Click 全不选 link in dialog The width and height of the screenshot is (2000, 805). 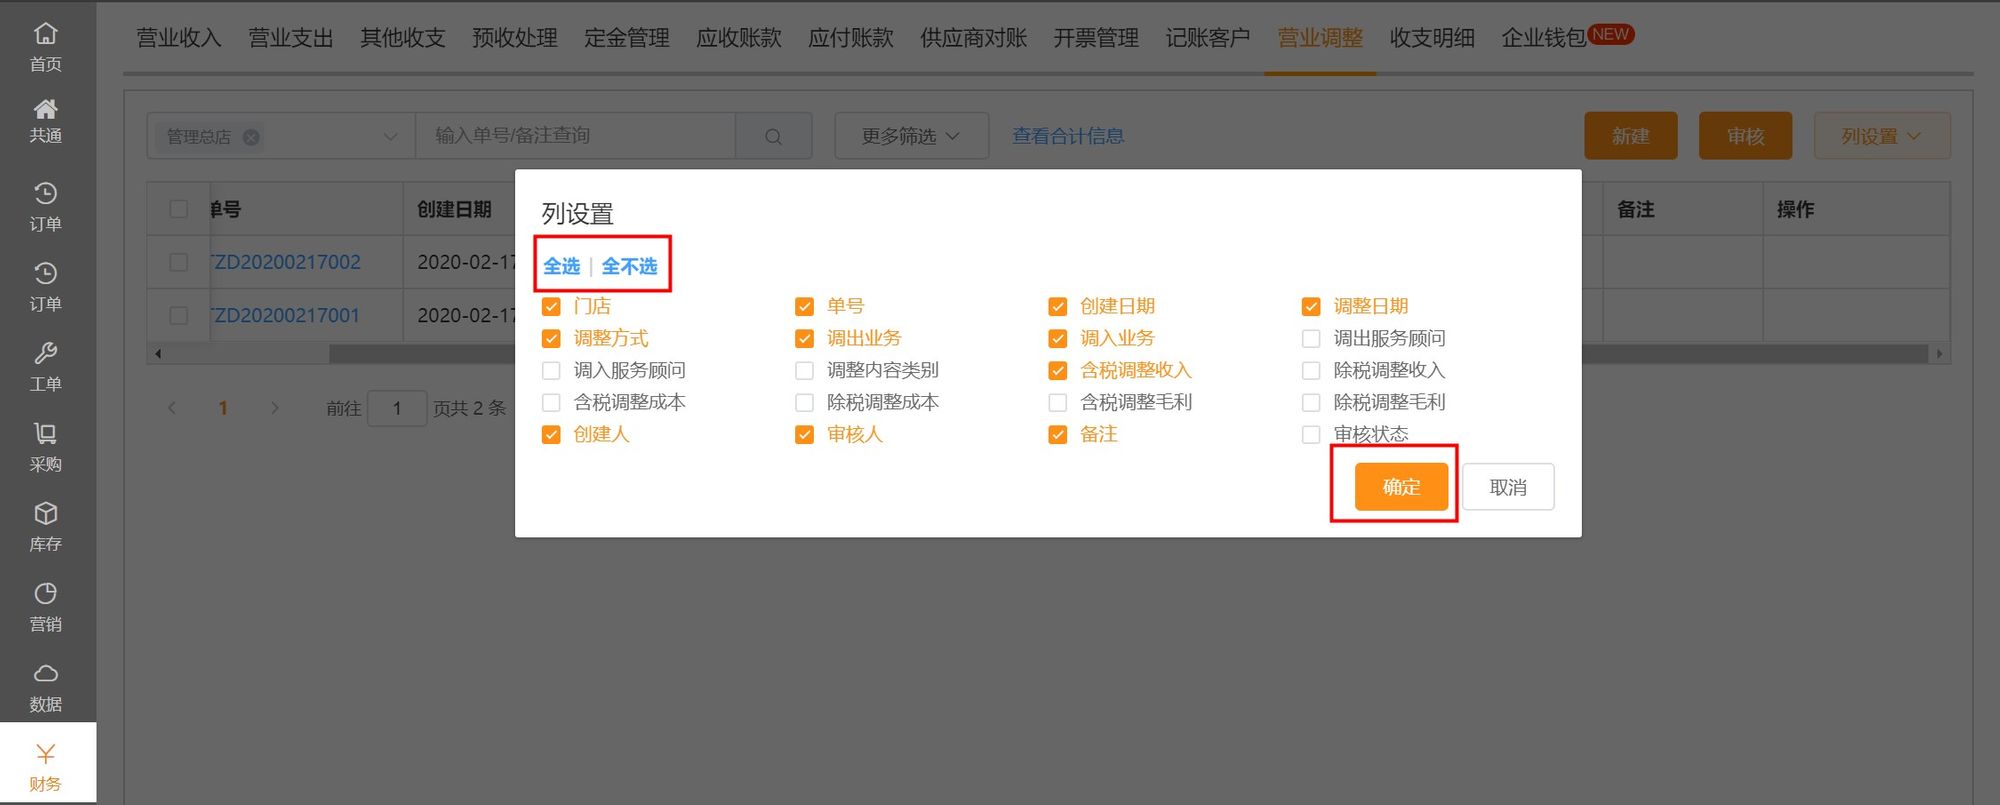pyautogui.click(x=629, y=266)
